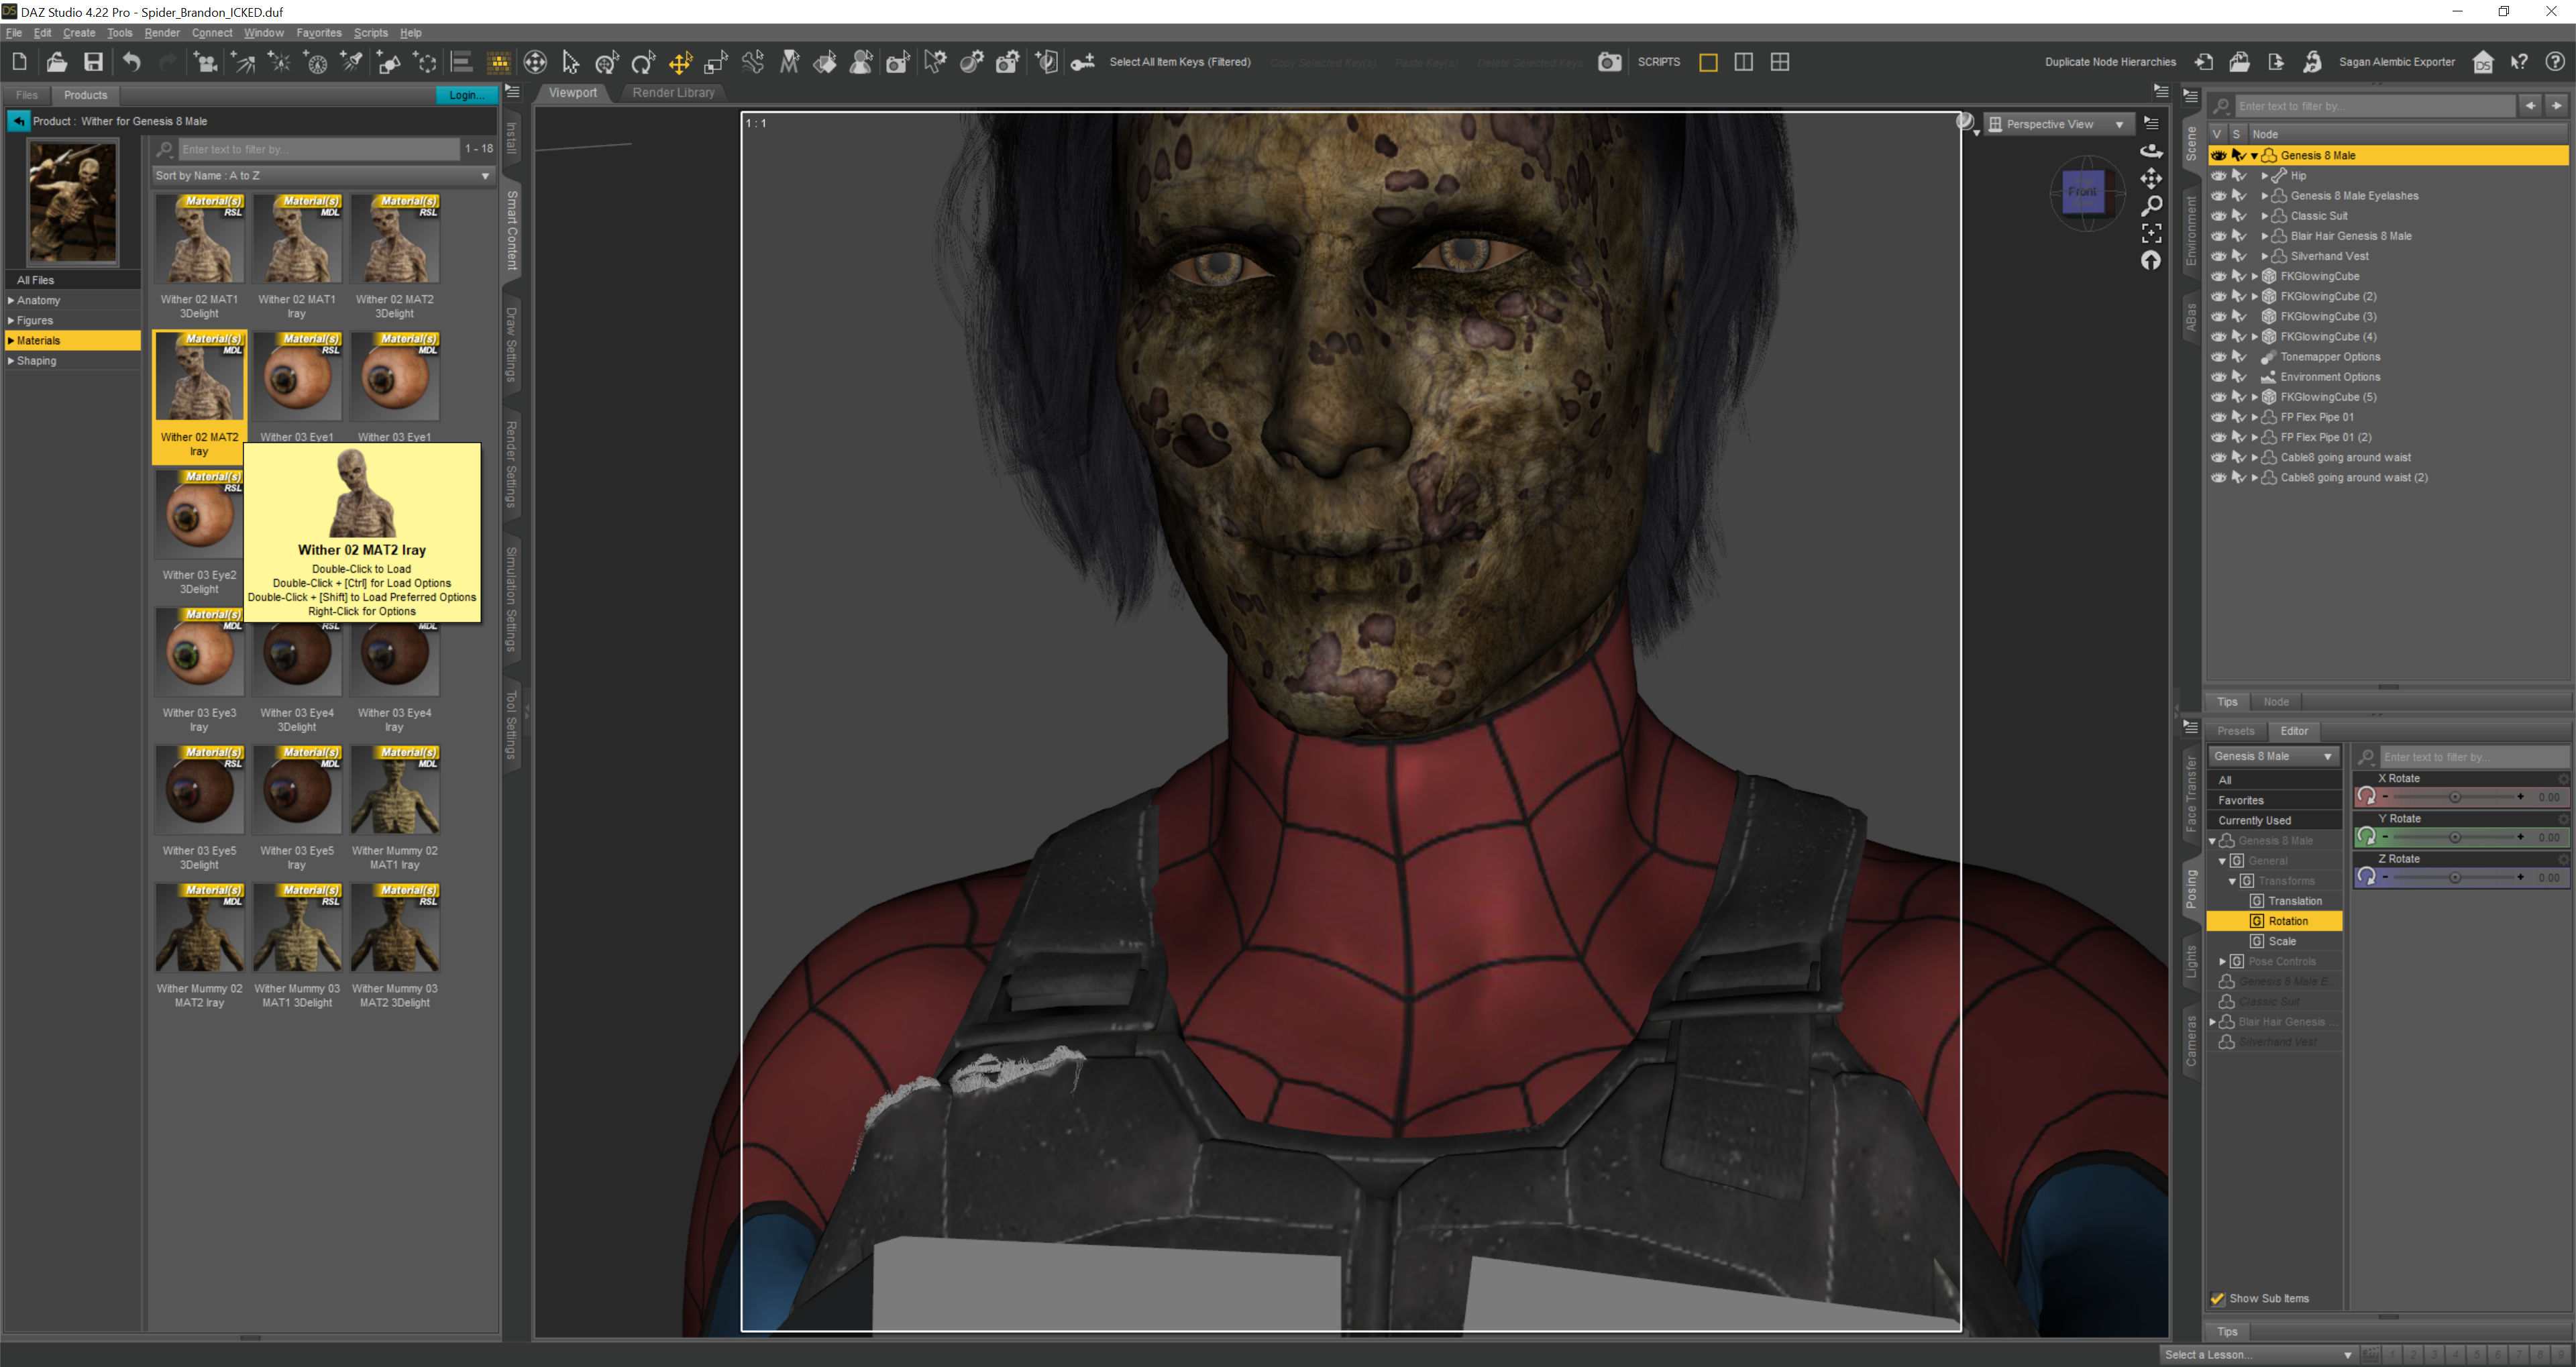Activate the Node Selection arrow tool

pyautogui.click(x=571, y=62)
